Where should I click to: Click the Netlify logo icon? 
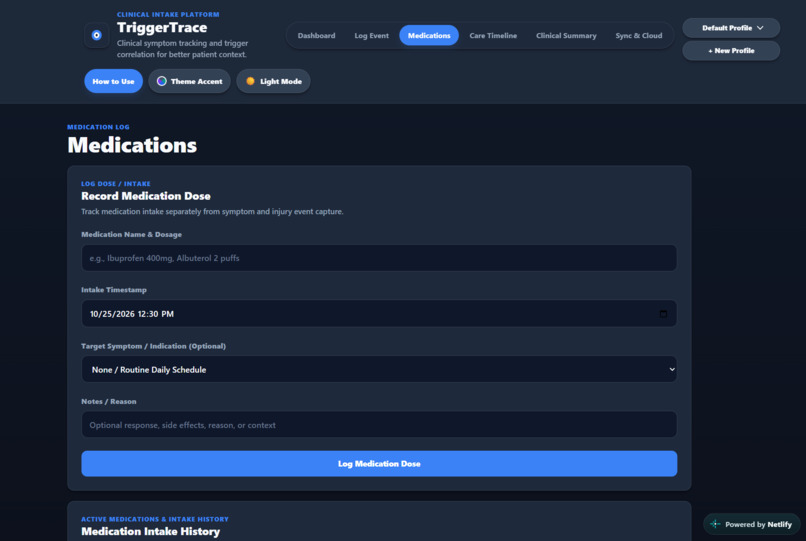point(715,524)
